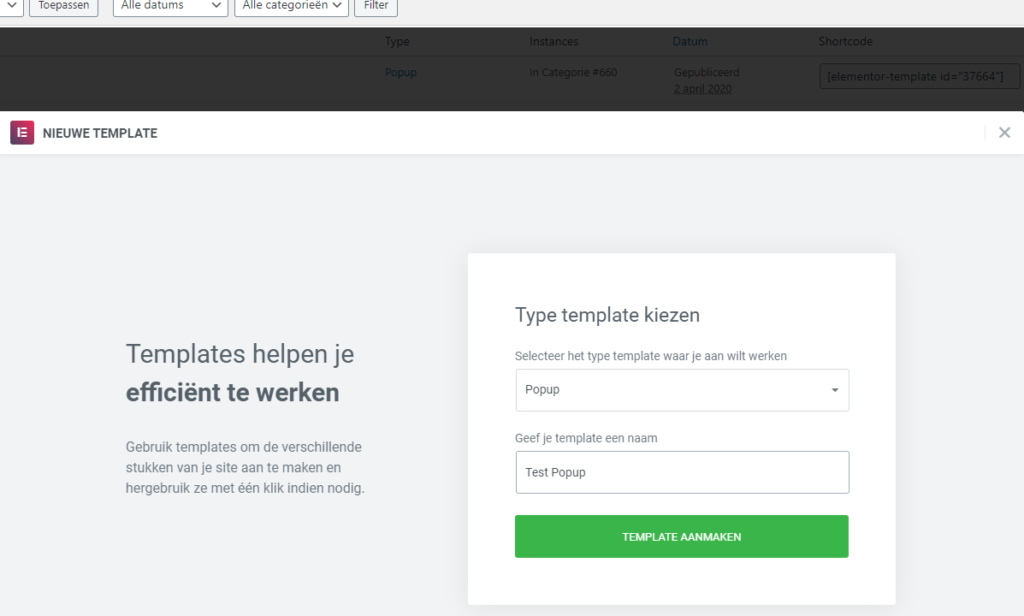Close the Nieuwe Template dialog

tap(1004, 133)
